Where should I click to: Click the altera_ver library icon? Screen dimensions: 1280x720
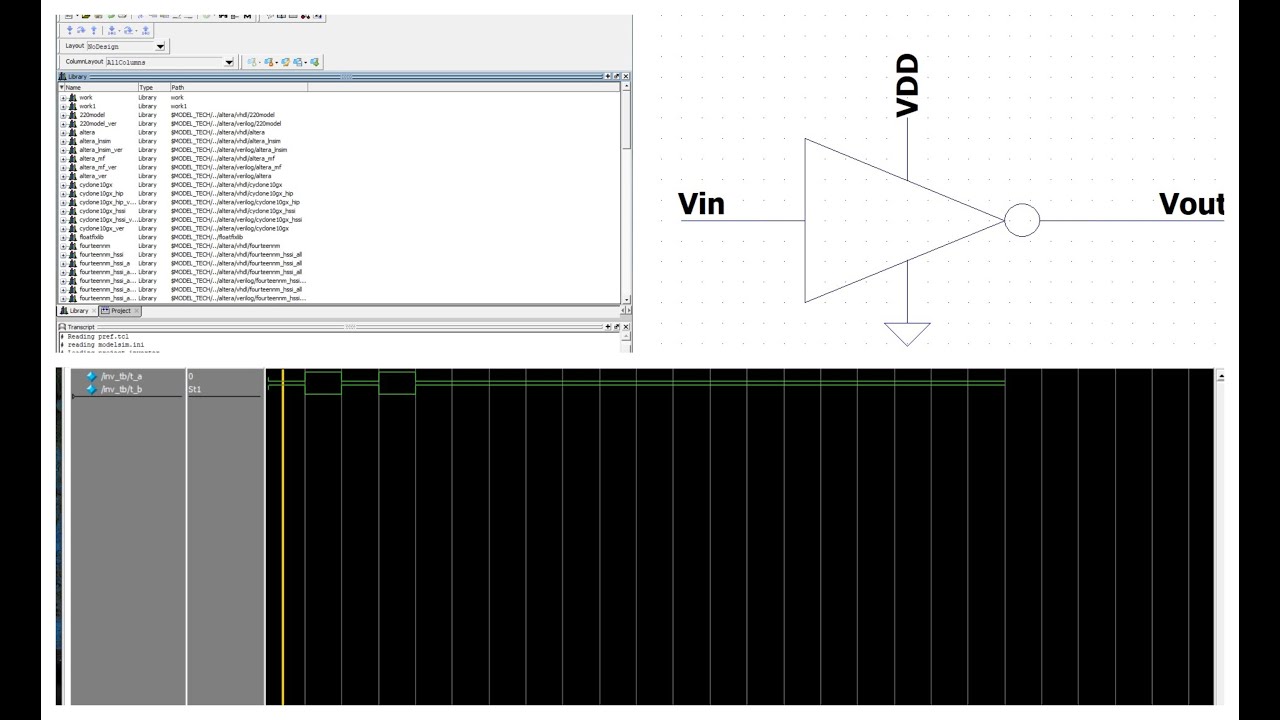click(x=72, y=176)
